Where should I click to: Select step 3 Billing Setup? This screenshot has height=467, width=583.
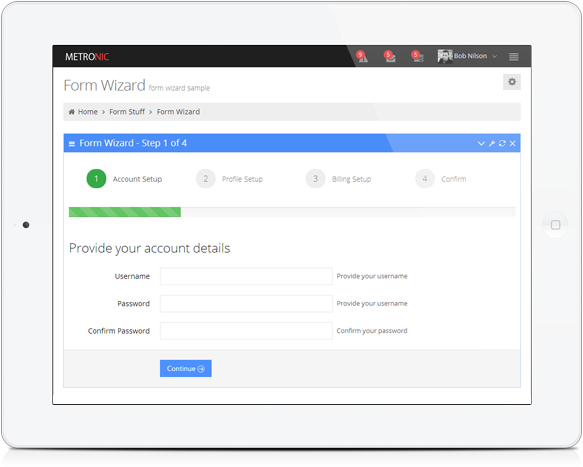click(338, 179)
